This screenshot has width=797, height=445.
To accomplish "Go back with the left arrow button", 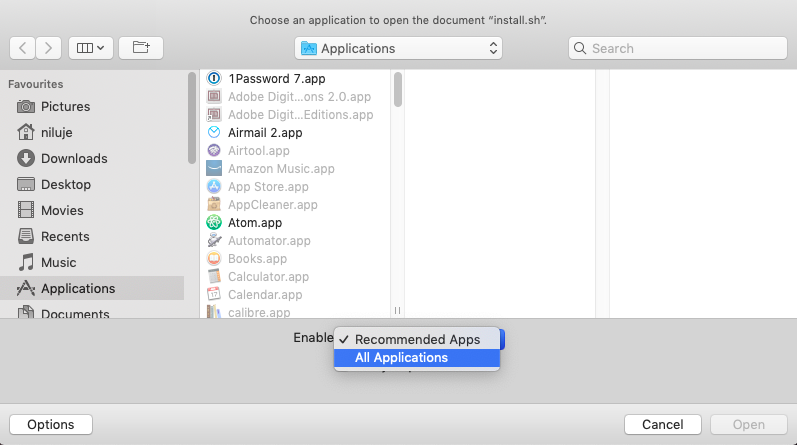I will coord(22,48).
